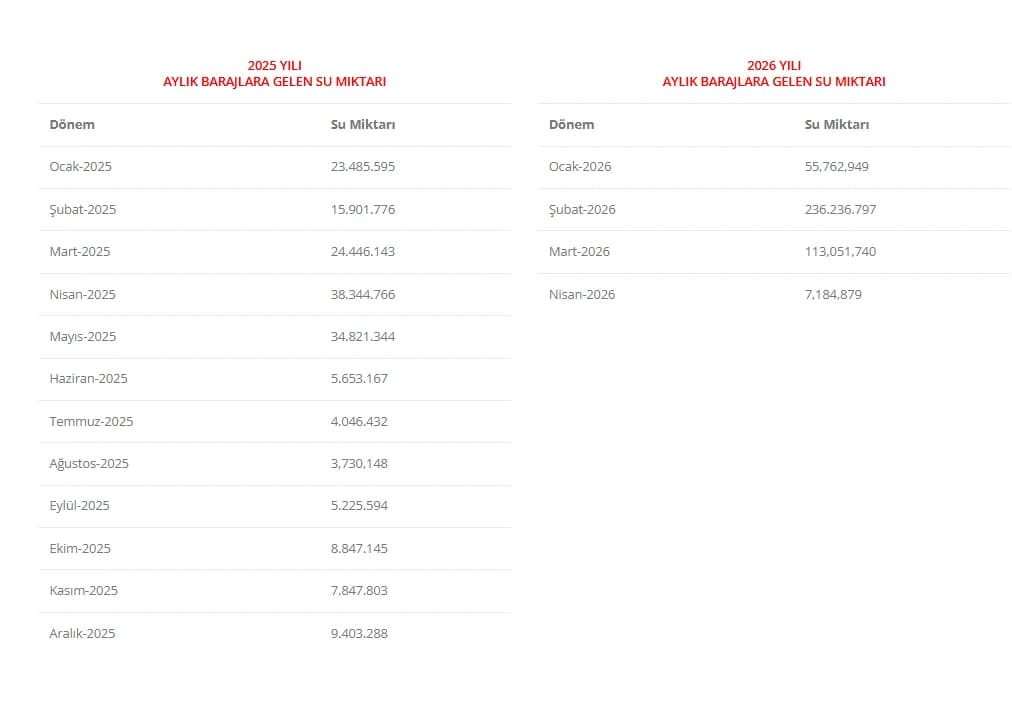Select the Dönem header in 2026 table

(x=571, y=125)
